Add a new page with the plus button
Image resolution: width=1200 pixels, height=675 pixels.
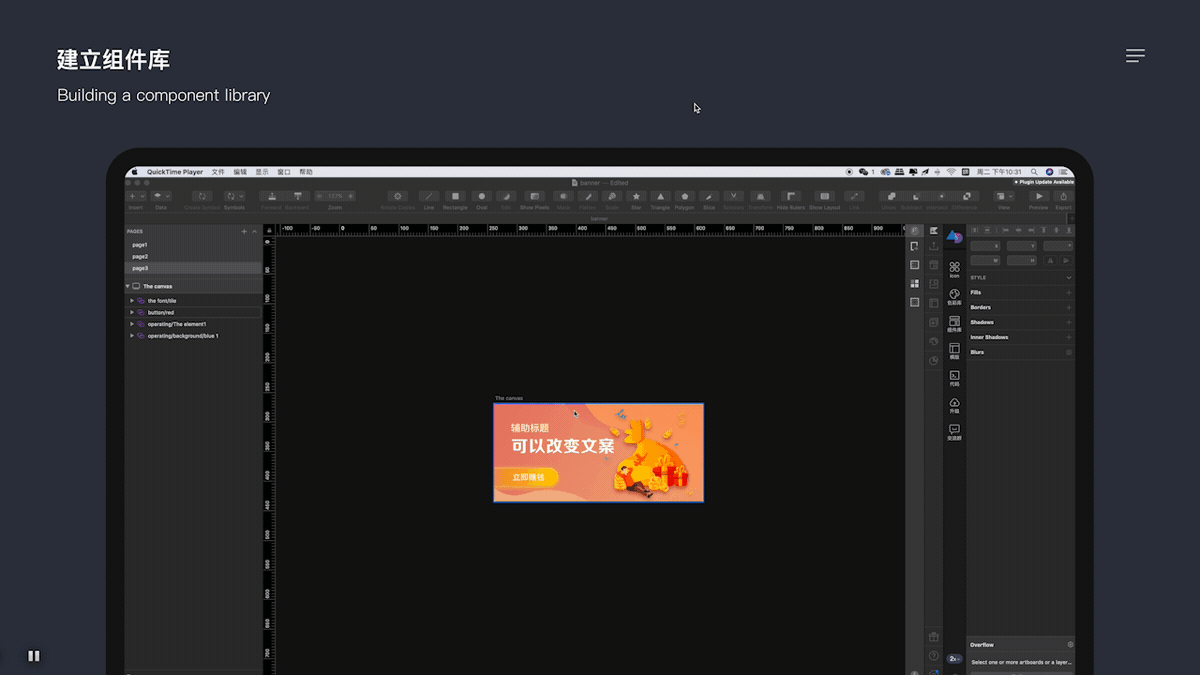244,232
